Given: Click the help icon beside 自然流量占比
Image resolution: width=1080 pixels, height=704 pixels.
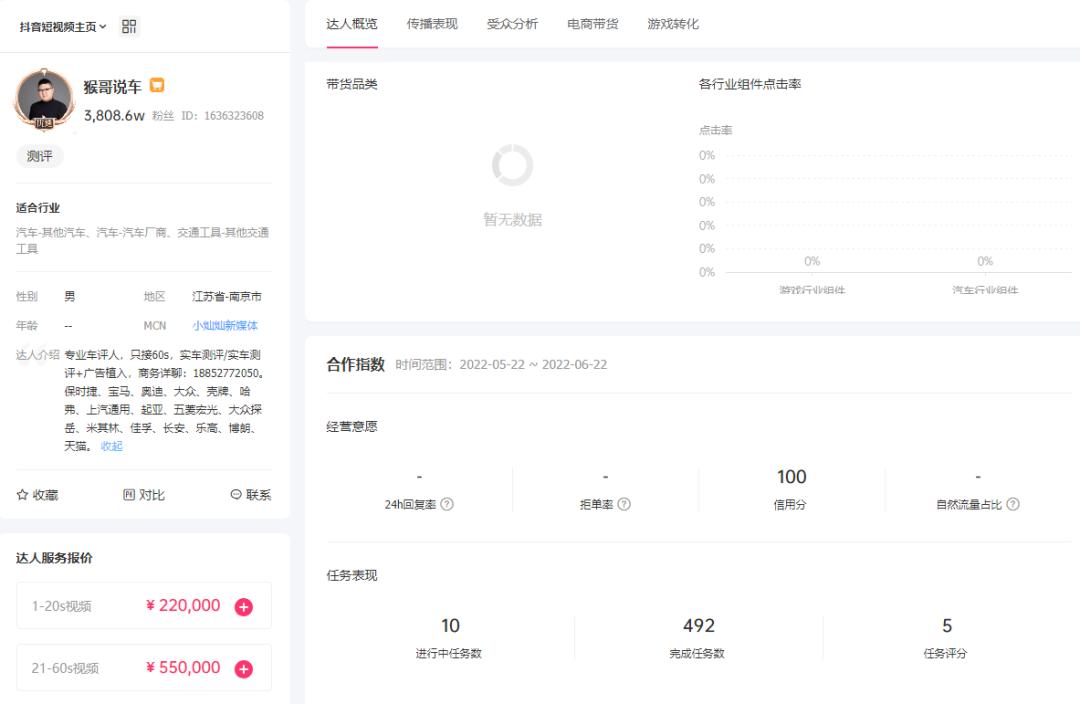Looking at the screenshot, I should click(x=1012, y=504).
